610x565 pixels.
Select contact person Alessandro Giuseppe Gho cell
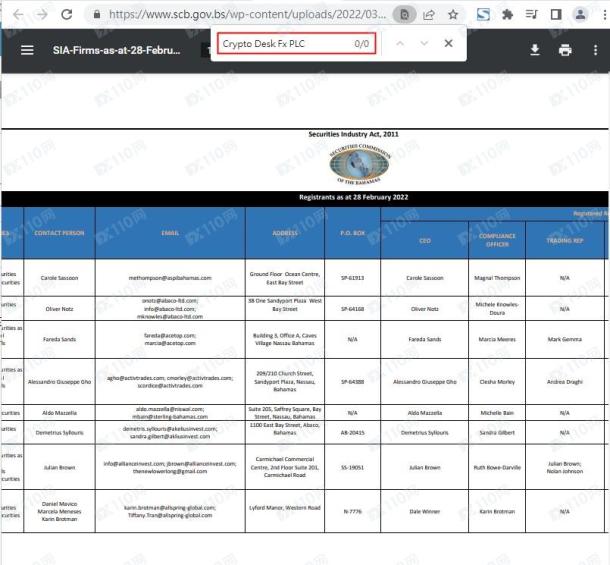(x=59, y=382)
